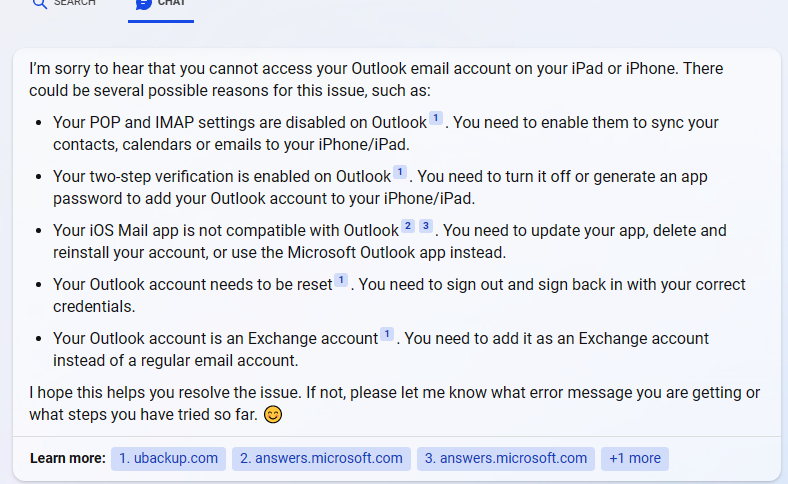This screenshot has width=788, height=484.
Task: Open the '3. answers.microsoft.com' source link
Action: [x=505, y=459]
